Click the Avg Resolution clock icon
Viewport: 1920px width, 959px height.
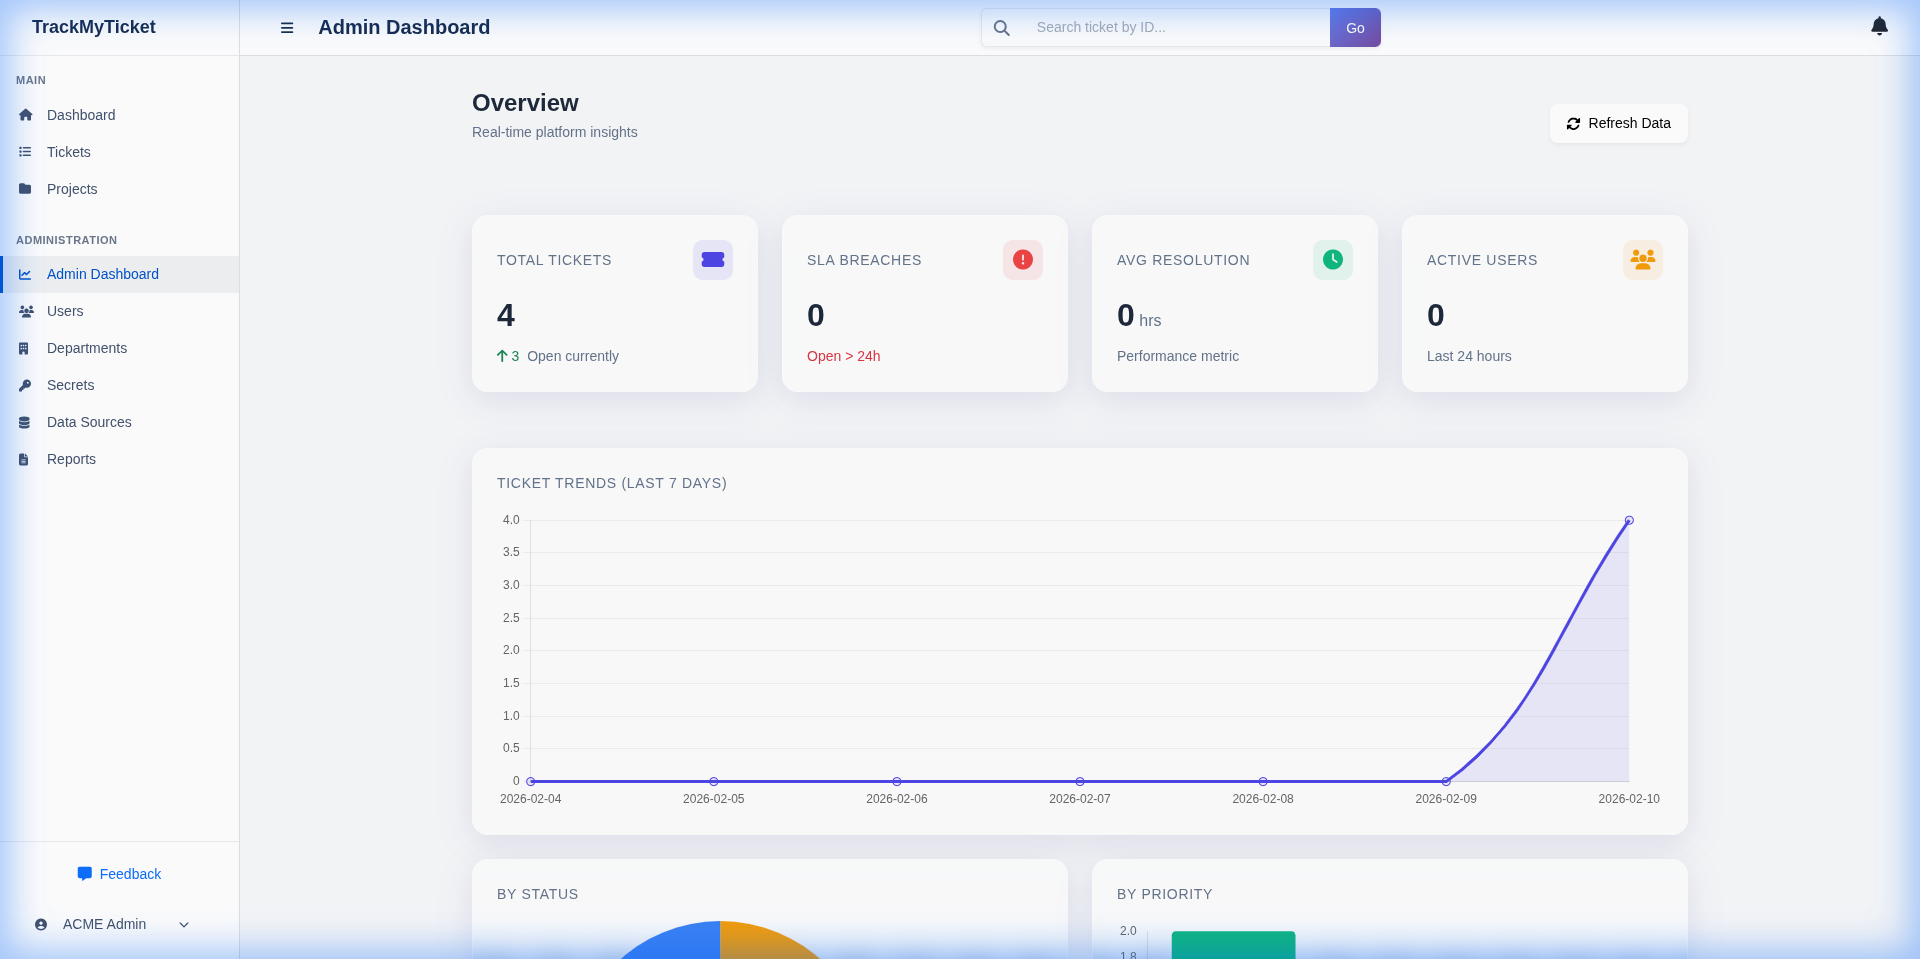[x=1333, y=260]
